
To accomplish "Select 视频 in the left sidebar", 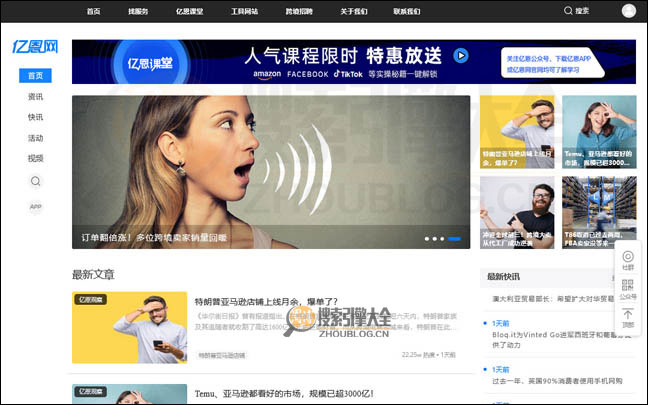I will pos(36,158).
